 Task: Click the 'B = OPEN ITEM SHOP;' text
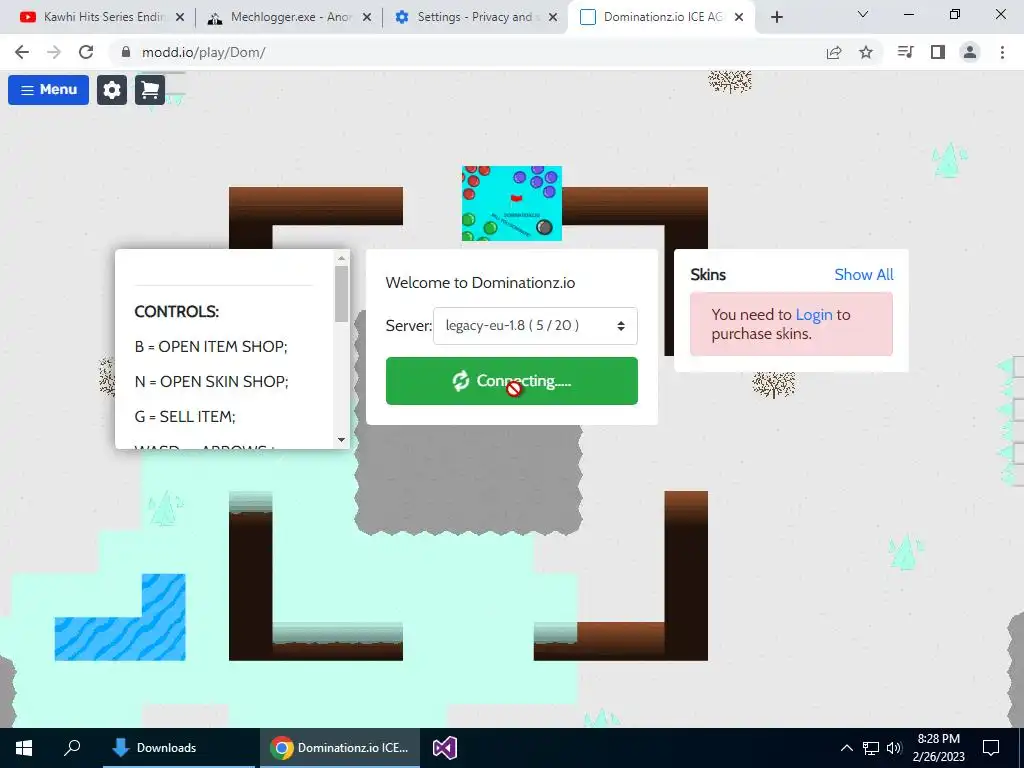tap(211, 346)
